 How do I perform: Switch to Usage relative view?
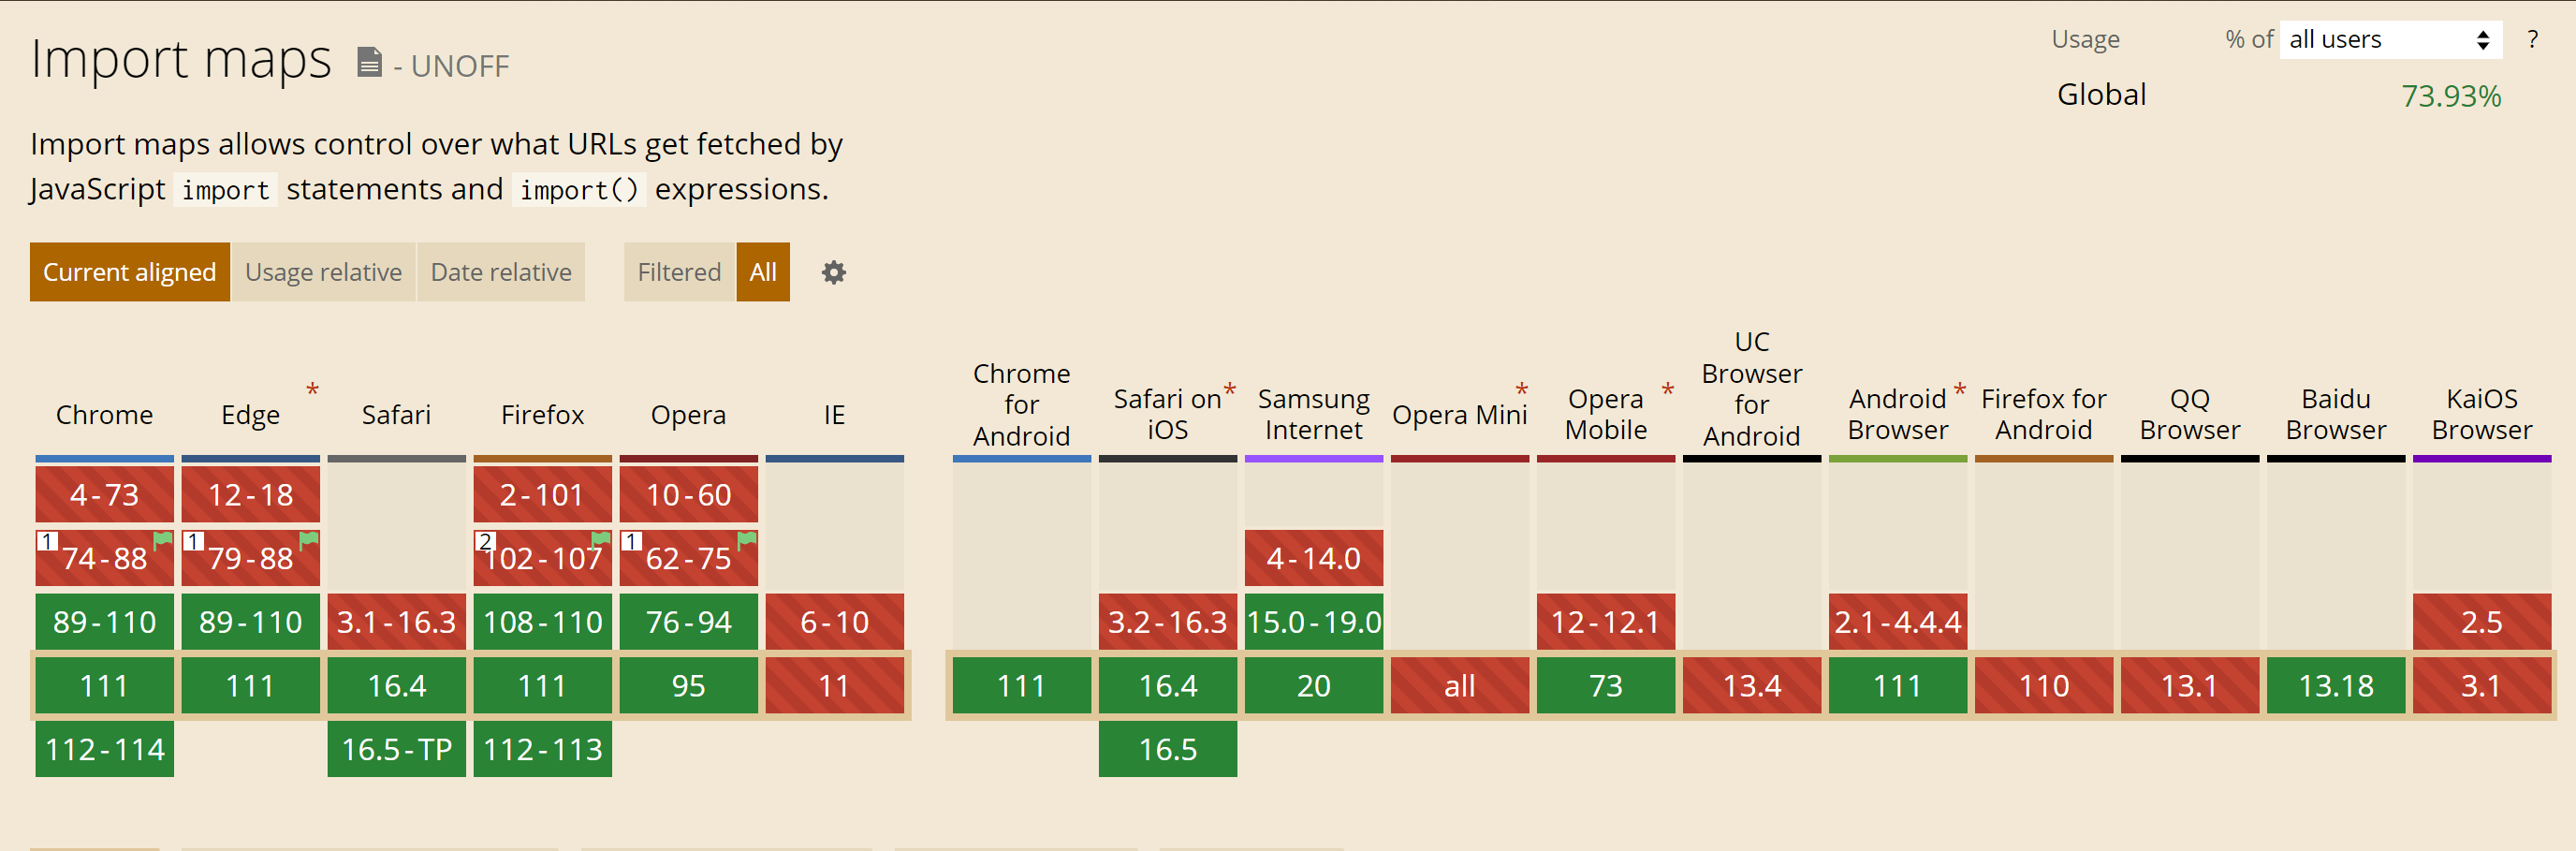click(x=324, y=272)
